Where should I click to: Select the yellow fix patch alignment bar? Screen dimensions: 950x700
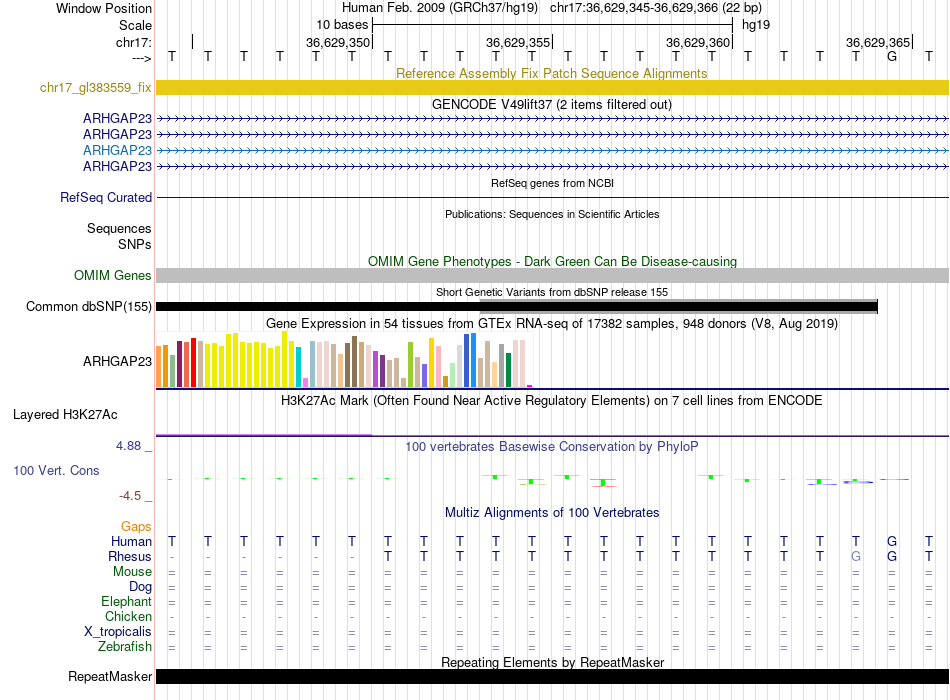coord(551,88)
